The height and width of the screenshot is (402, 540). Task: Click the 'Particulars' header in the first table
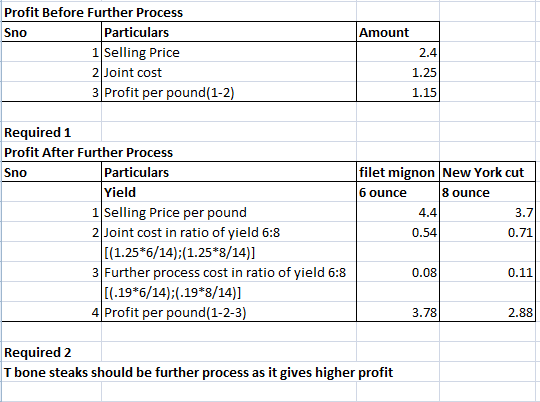pos(229,32)
